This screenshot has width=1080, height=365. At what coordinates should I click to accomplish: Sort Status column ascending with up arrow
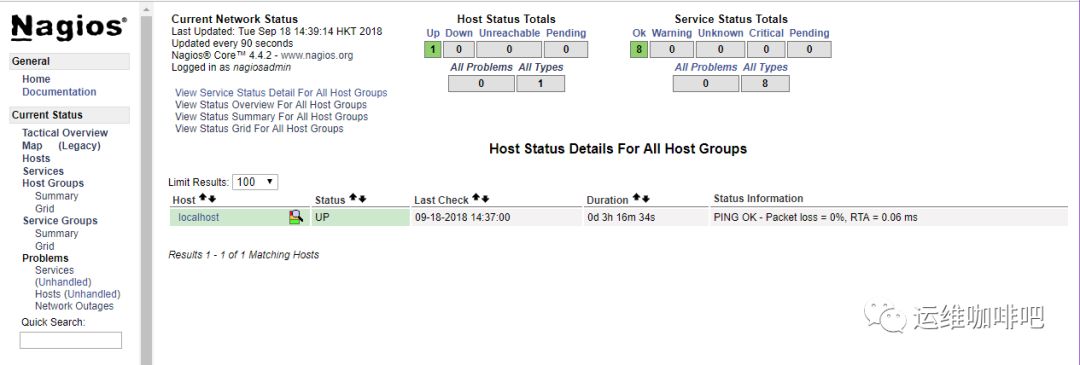[x=353, y=198]
